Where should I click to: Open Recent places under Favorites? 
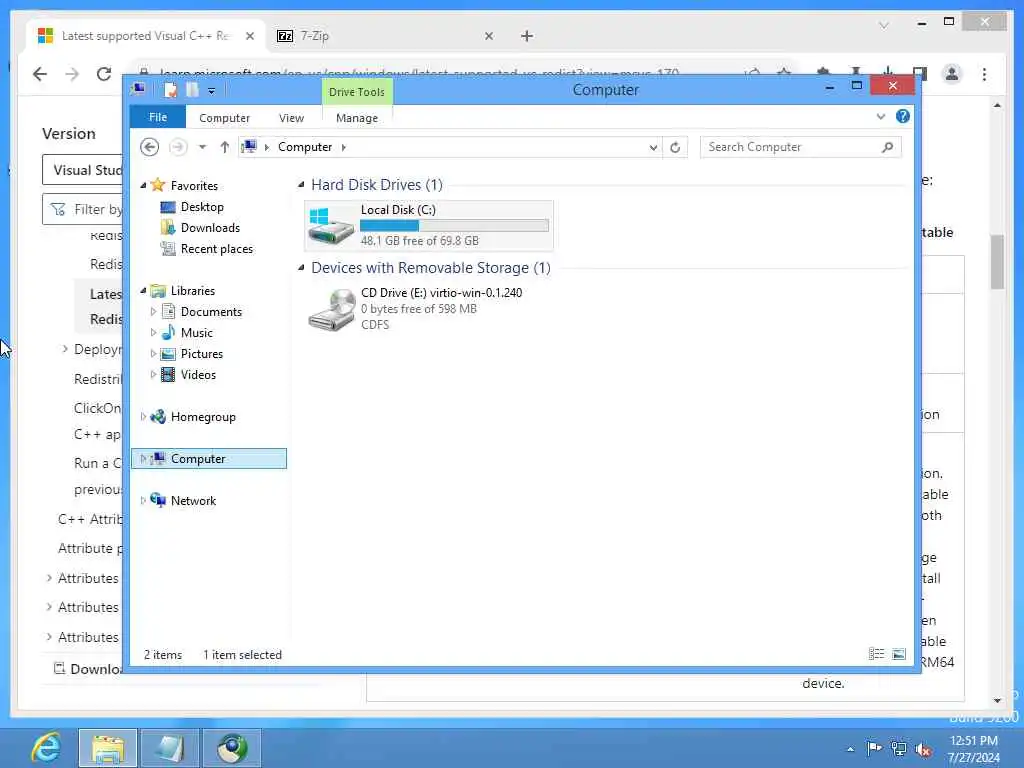216,249
